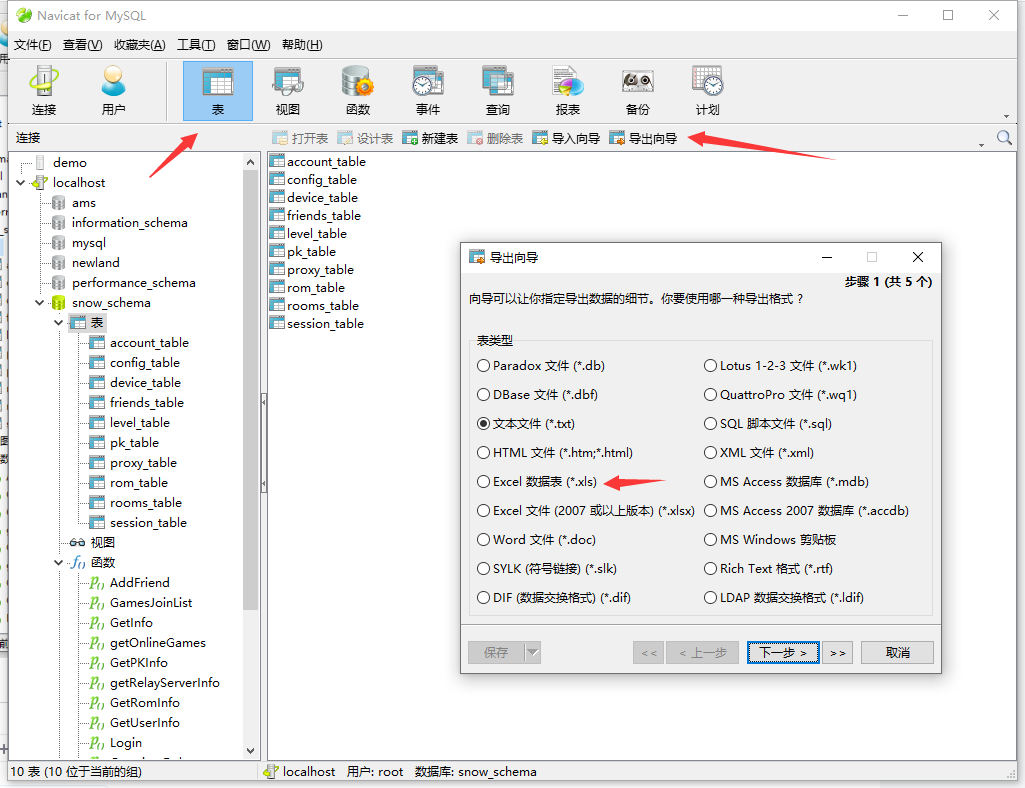1025x788 pixels.
Task: Switch to 视图 views icon
Action: (288, 91)
